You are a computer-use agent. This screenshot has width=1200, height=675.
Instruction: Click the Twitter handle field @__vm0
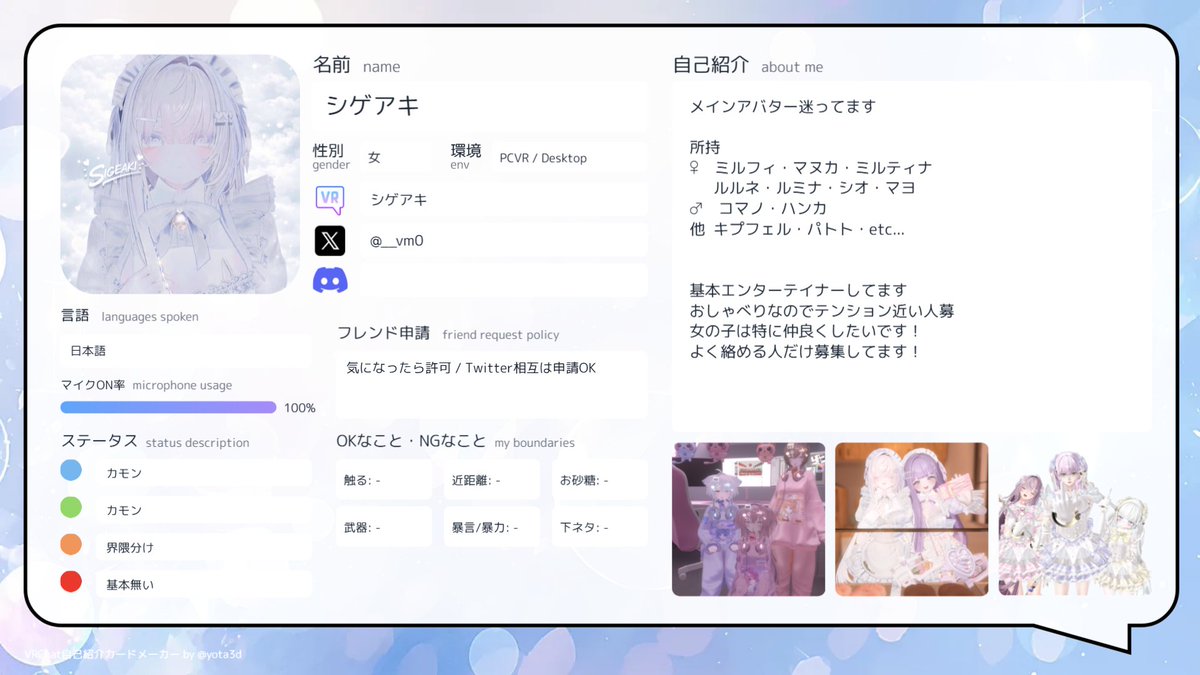[x=504, y=240]
